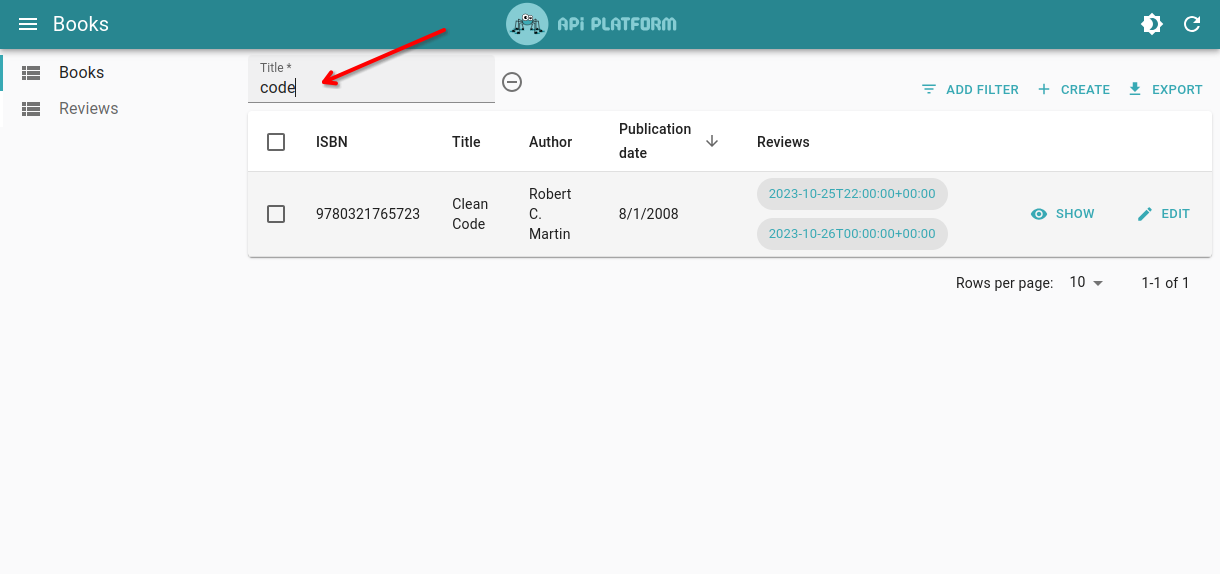Sort the table by the Author column
This screenshot has width=1220, height=574.
pos(550,142)
